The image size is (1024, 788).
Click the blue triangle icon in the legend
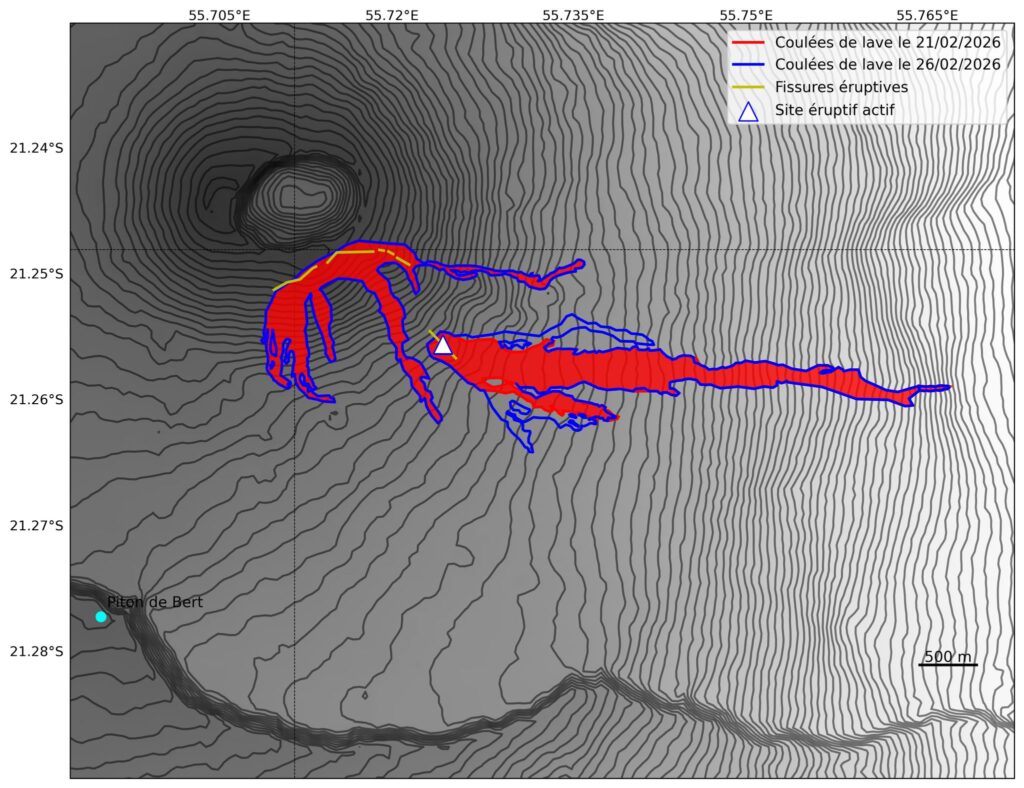[x=747, y=111]
